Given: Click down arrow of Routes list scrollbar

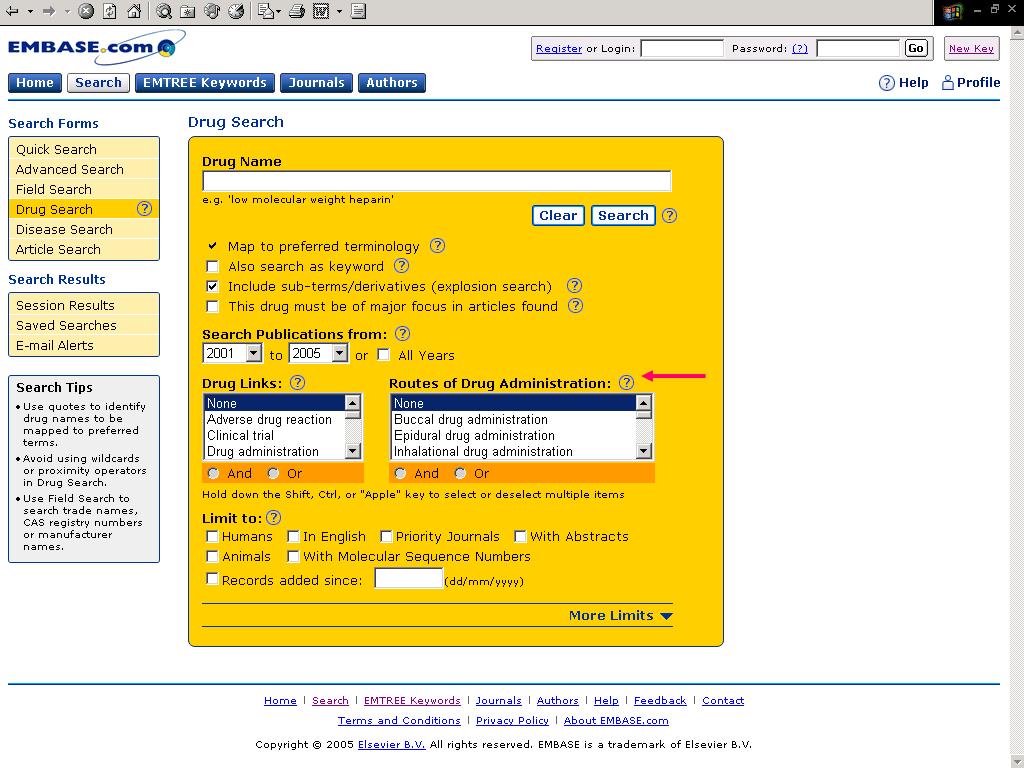Looking at the screenshot, I should [643, 451].
